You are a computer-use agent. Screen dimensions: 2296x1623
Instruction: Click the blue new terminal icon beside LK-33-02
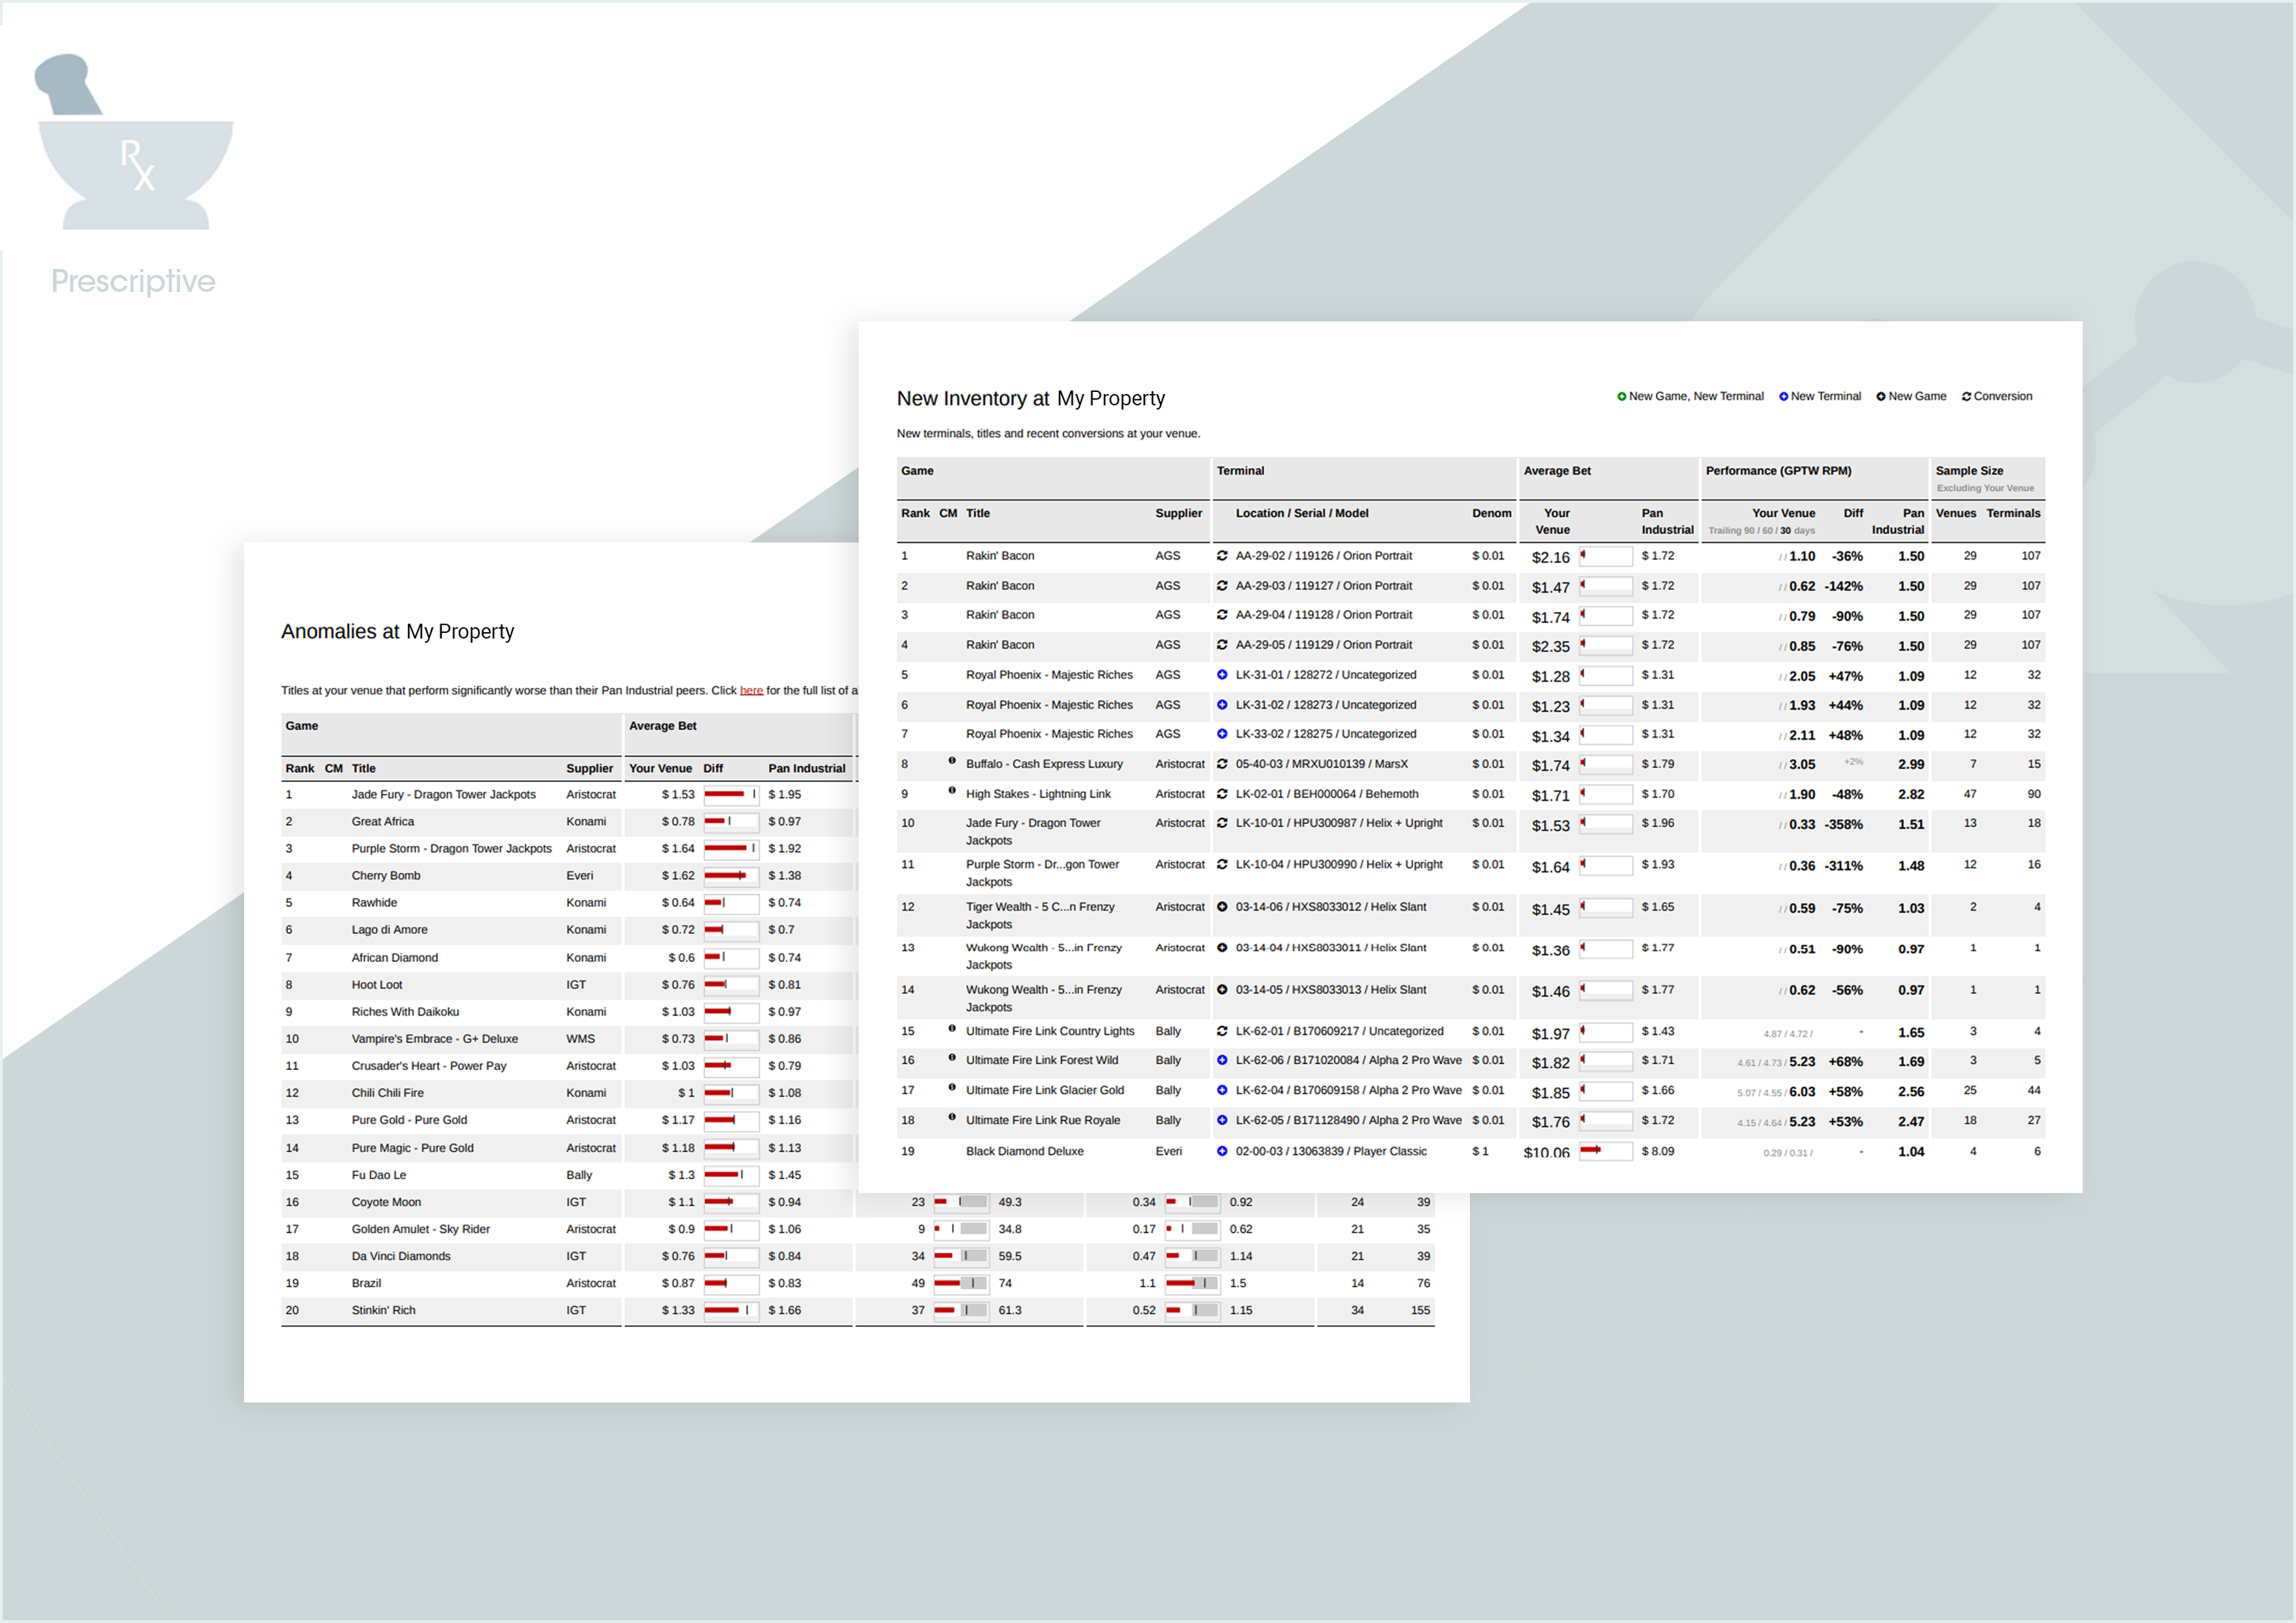1221,734
